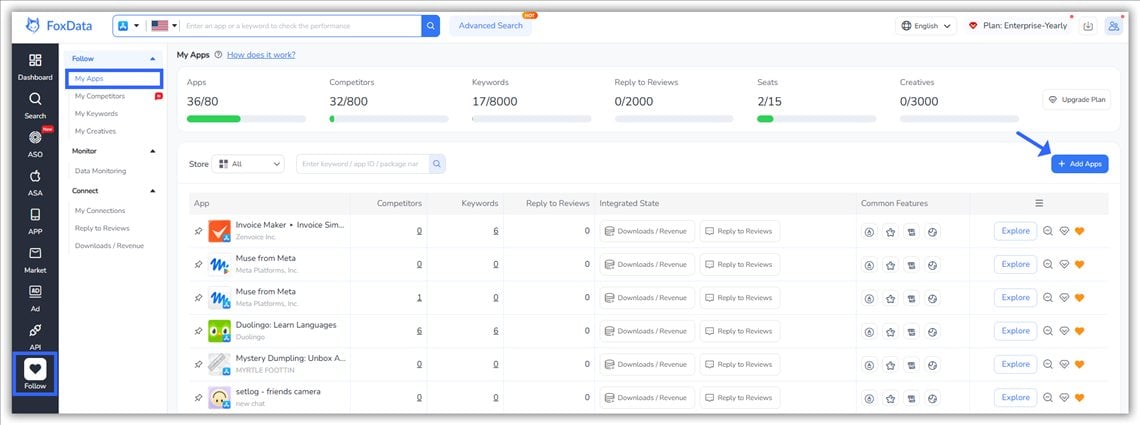Image resolution: width=1140 pixels, height=425 pixels.
Task: Open the Follow sidebar section
Action: pyautogui.click(x=35, y=374)
